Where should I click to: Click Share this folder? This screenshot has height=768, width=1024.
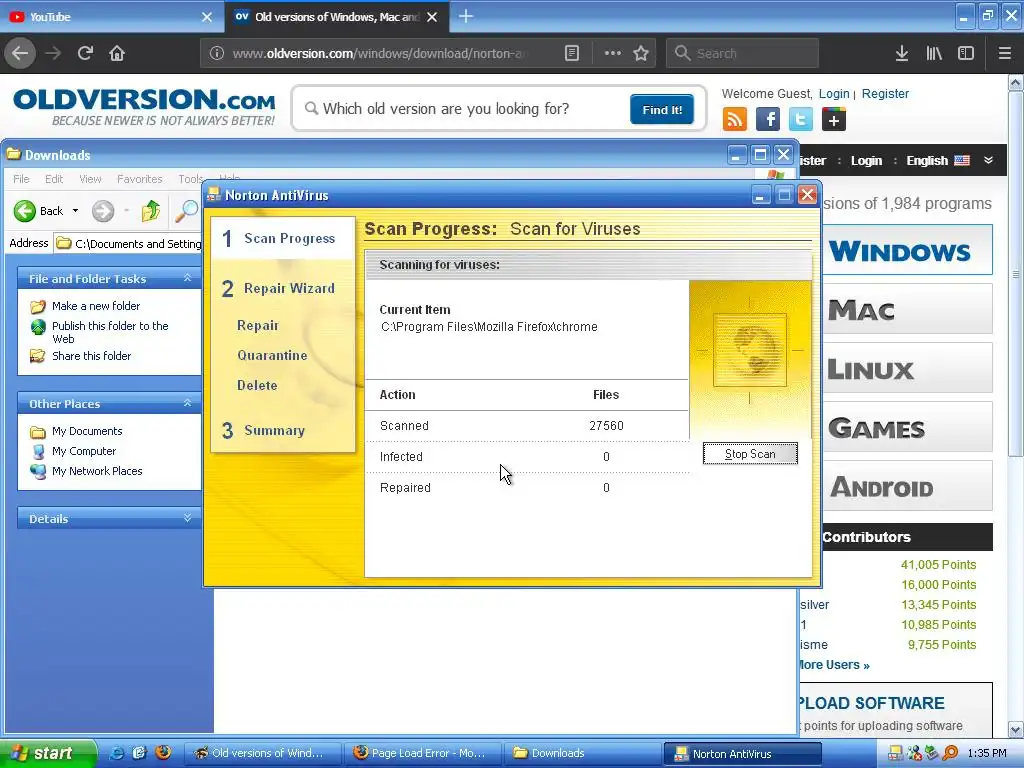[91, 356]
